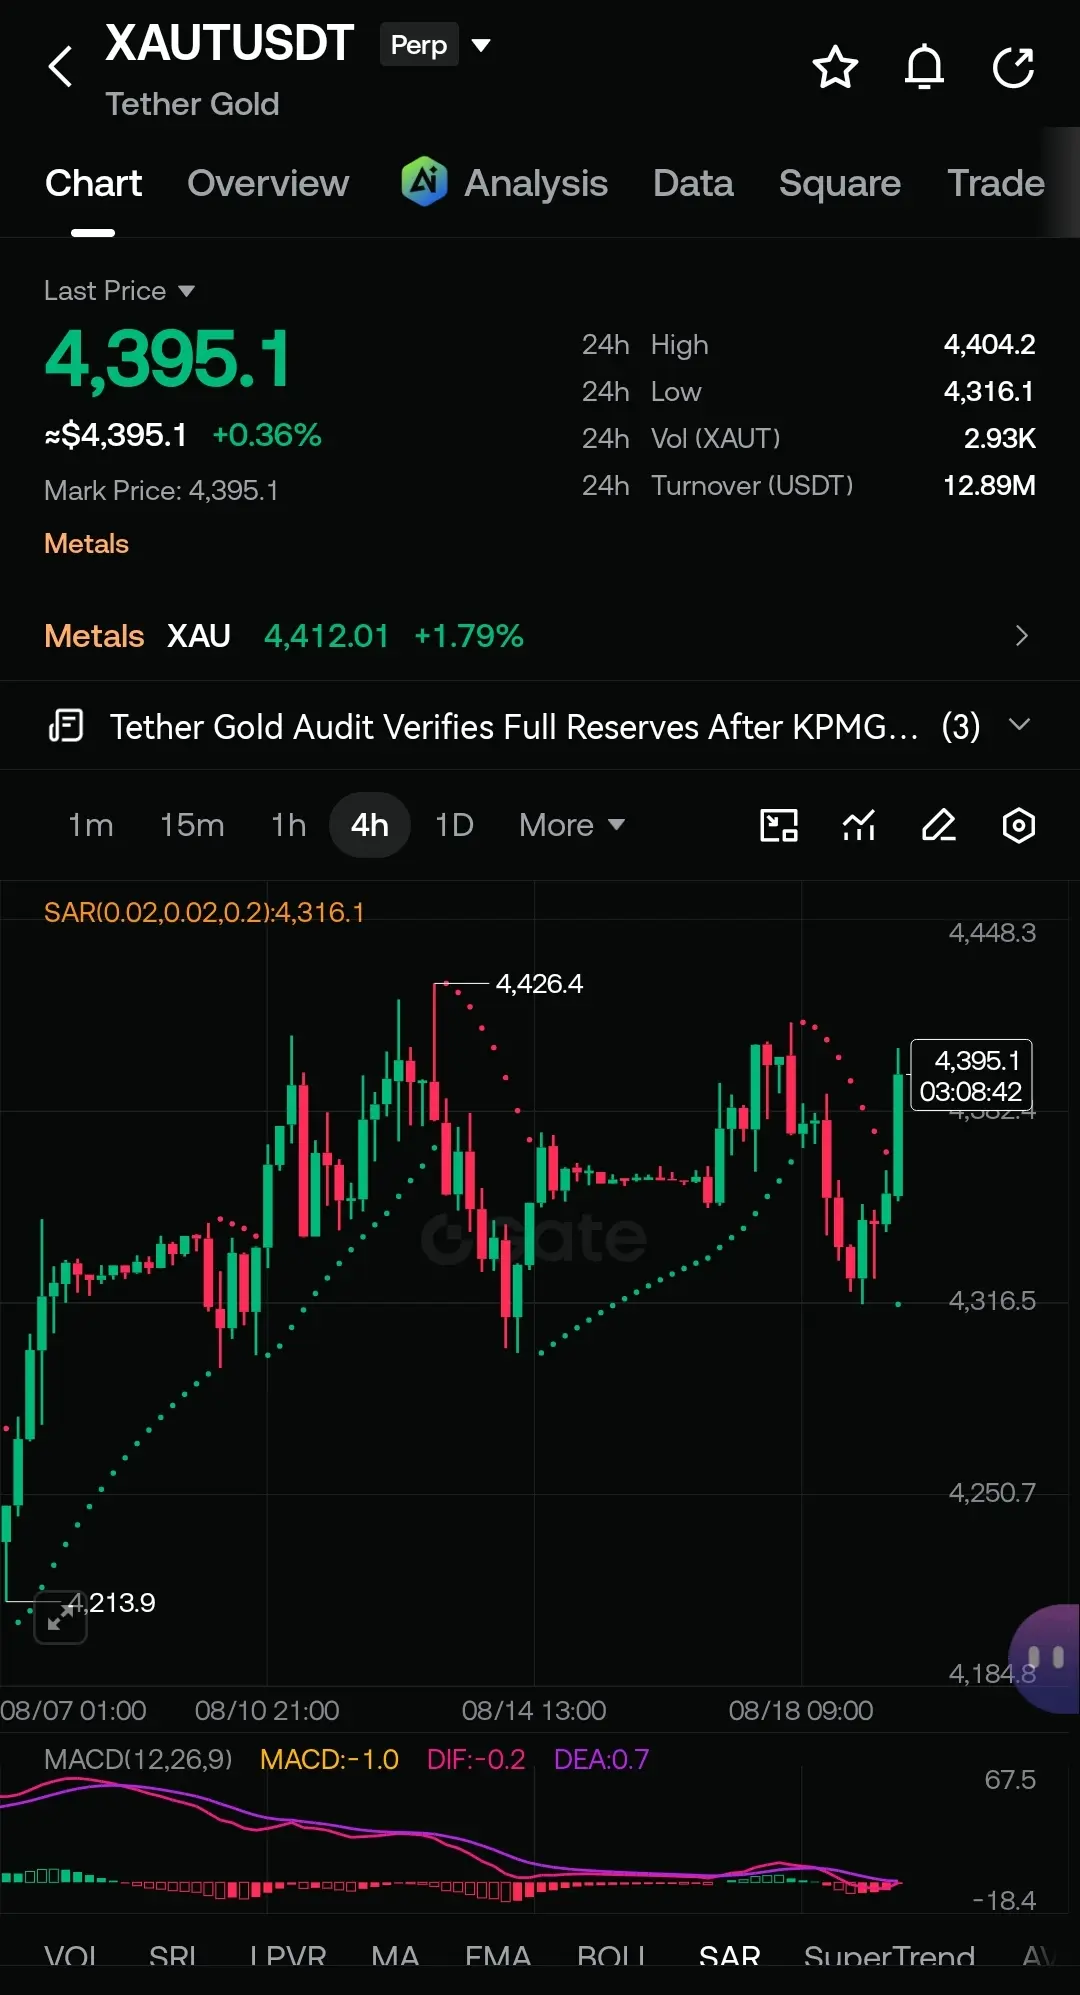Open price alert bell icon

[924, 67]
